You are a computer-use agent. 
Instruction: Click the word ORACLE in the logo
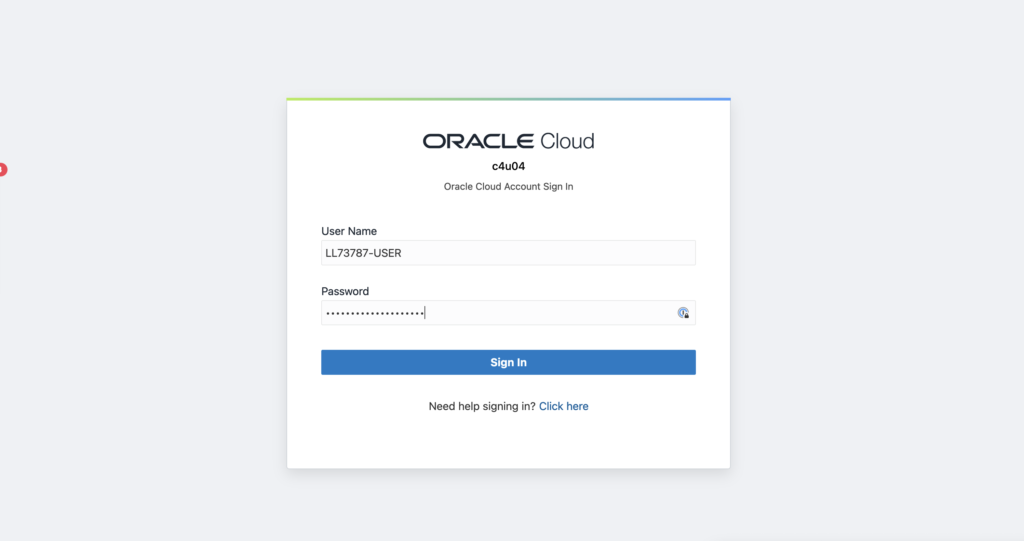click(478, 141)
